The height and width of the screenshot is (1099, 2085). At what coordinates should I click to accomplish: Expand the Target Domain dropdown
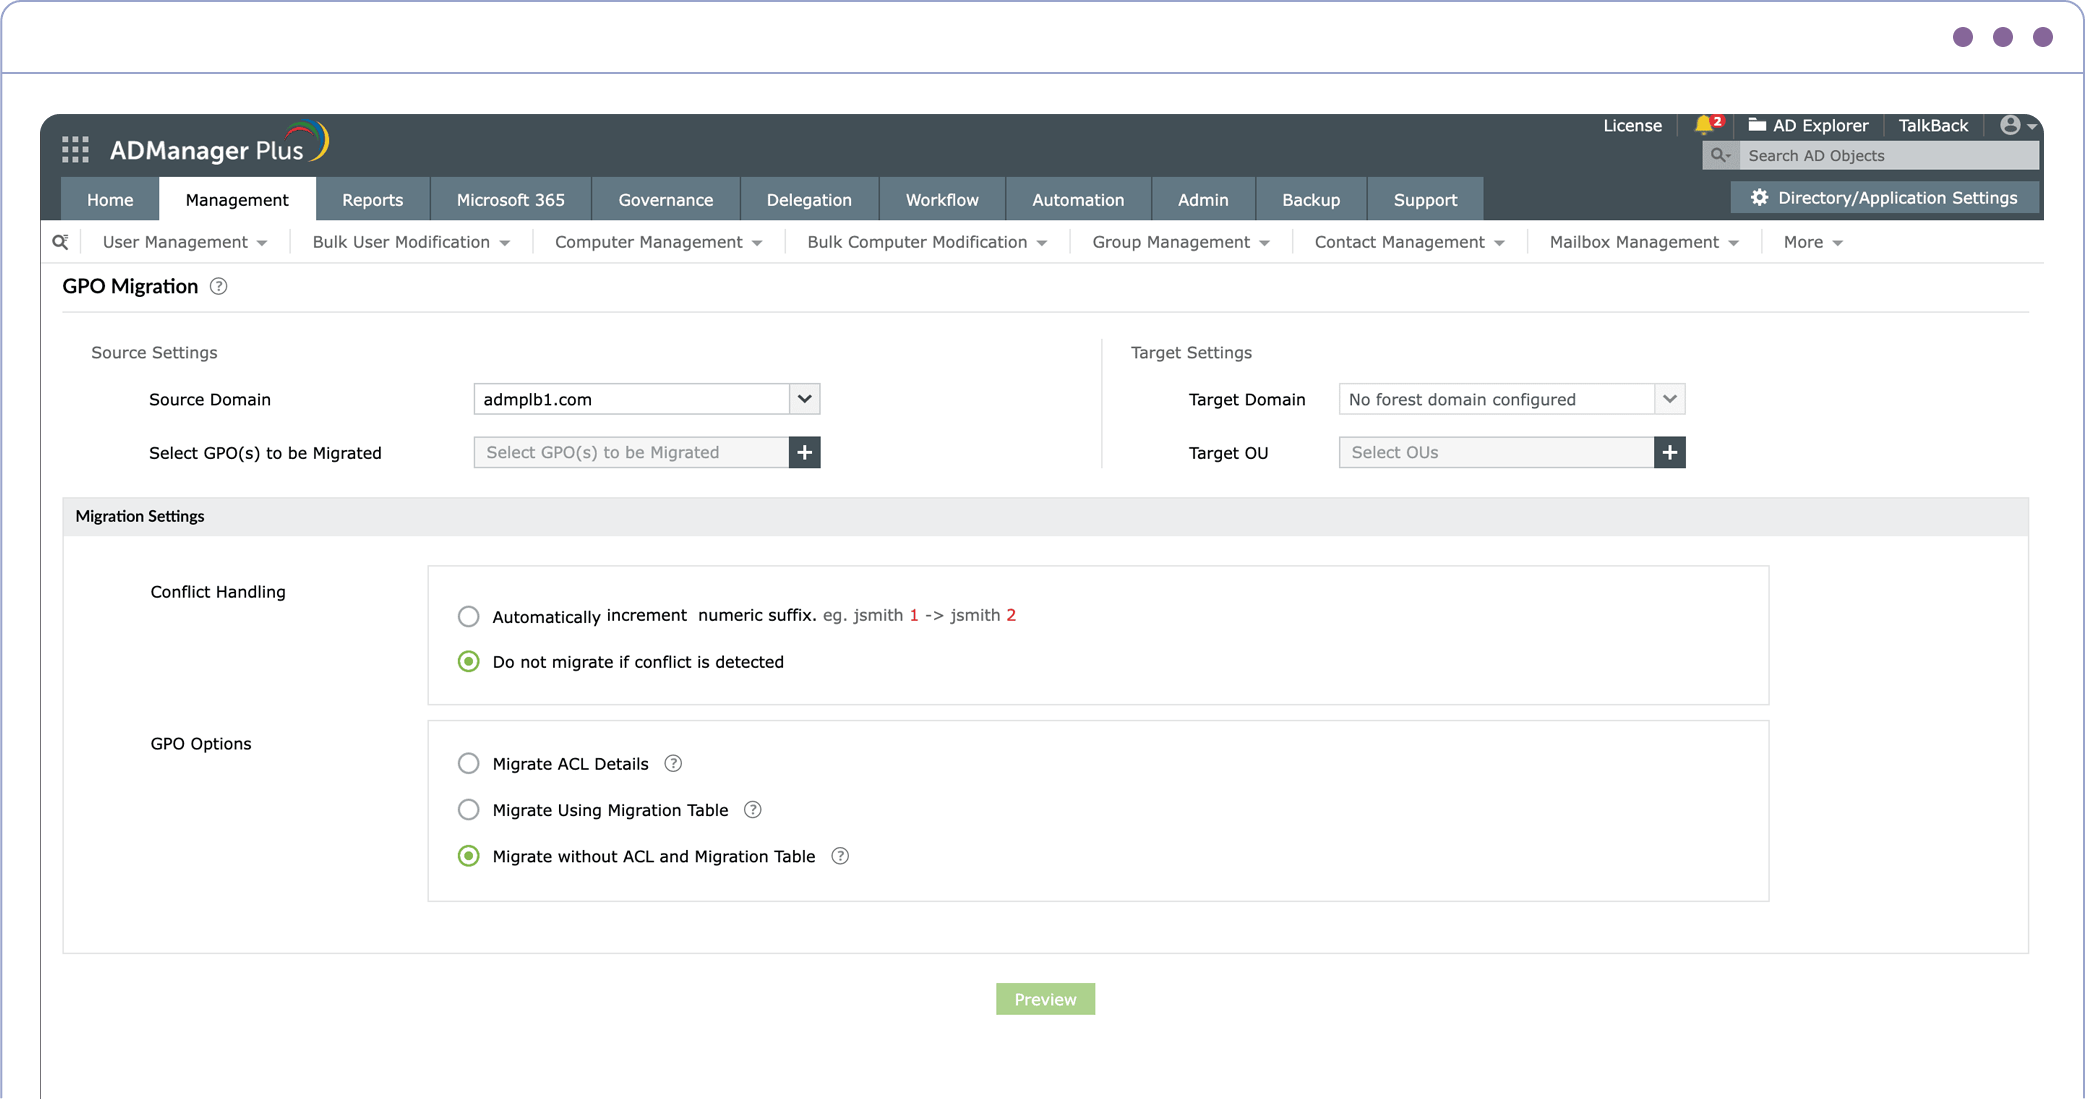1669,399
